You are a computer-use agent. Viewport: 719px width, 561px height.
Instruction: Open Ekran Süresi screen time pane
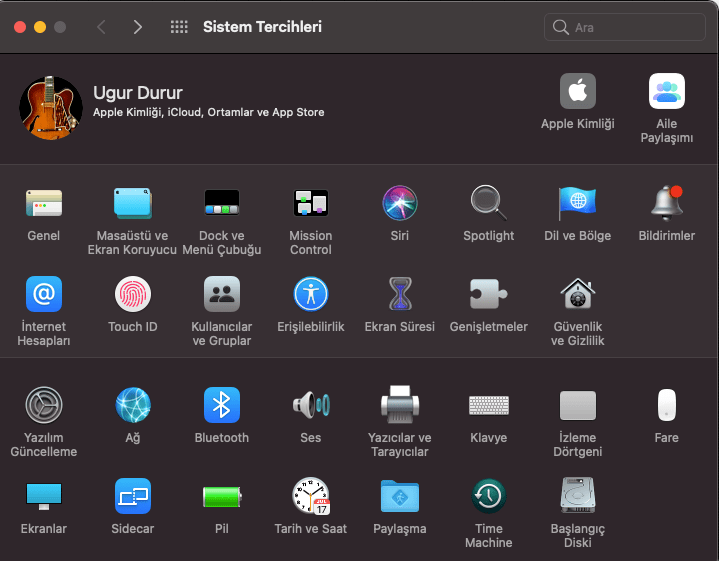399,294
